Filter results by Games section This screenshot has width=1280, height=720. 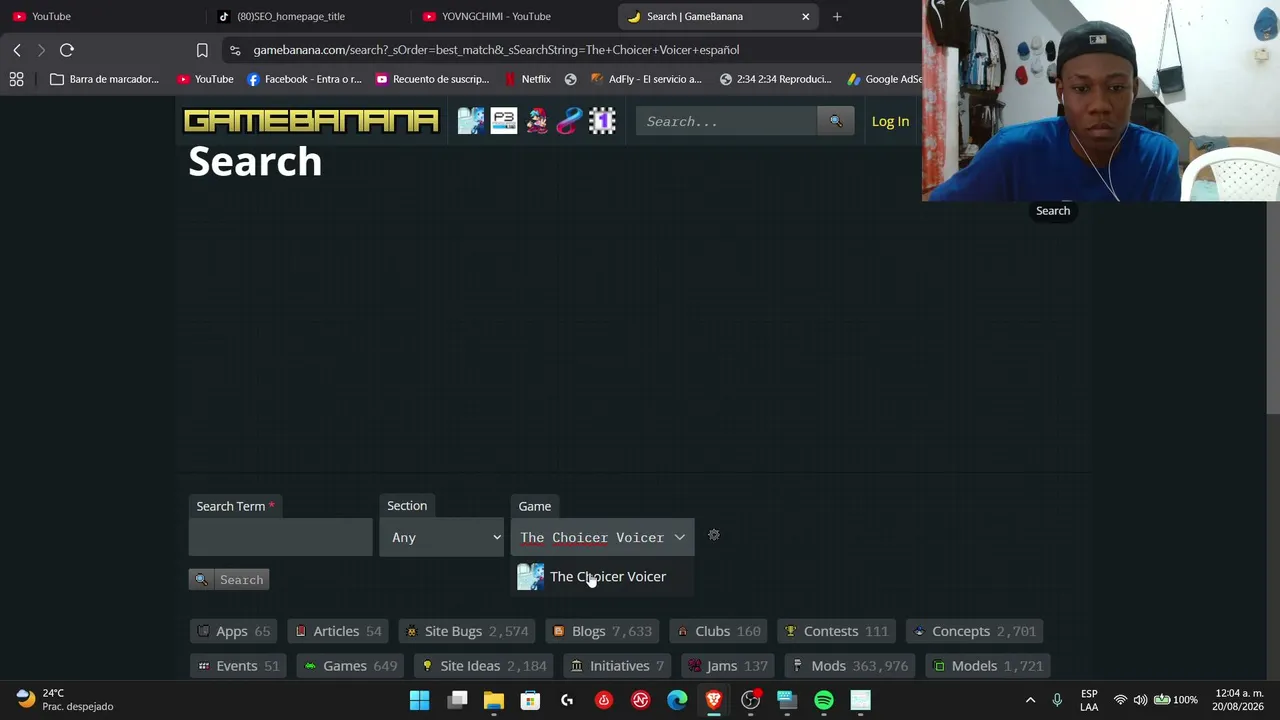(351, 666)
